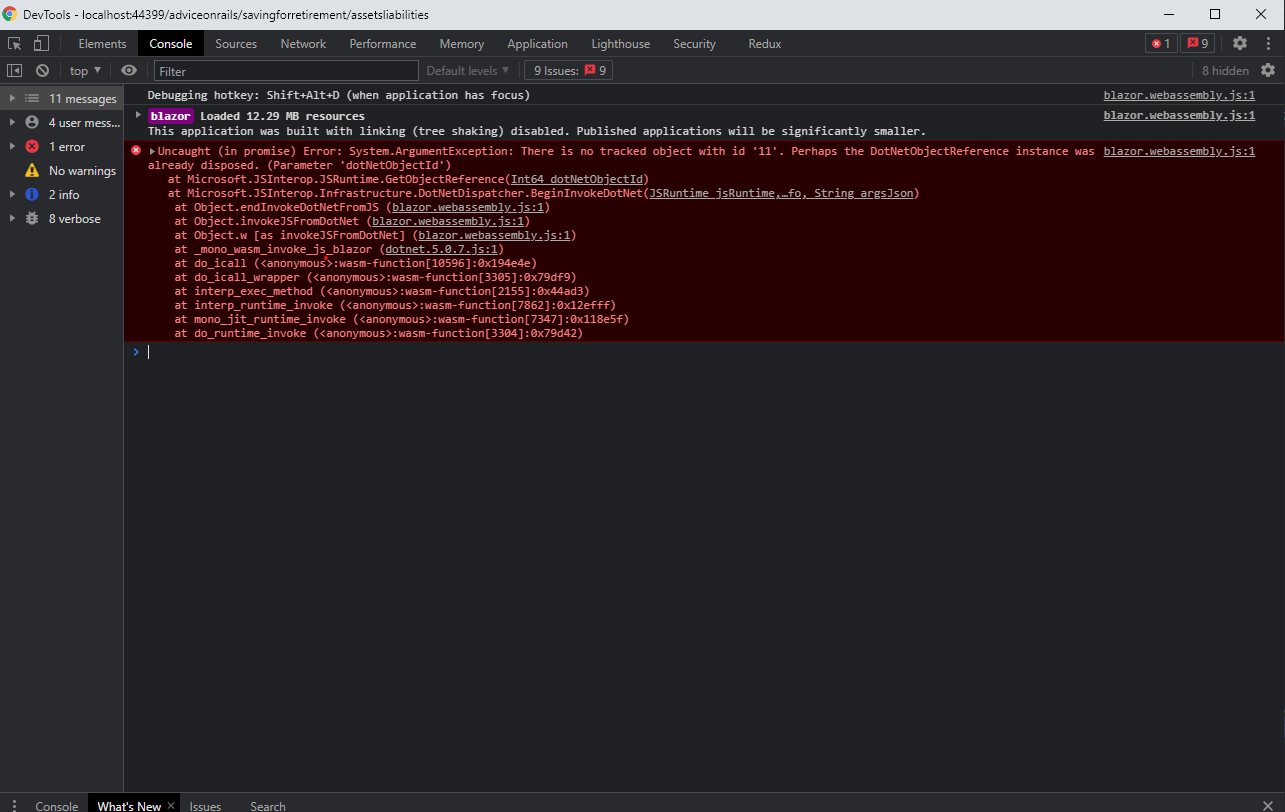The height and width of the screenshot is (812, 1285).
Task: Open console settings gear next to 8 hidden
Action: tap(1268, 70)
